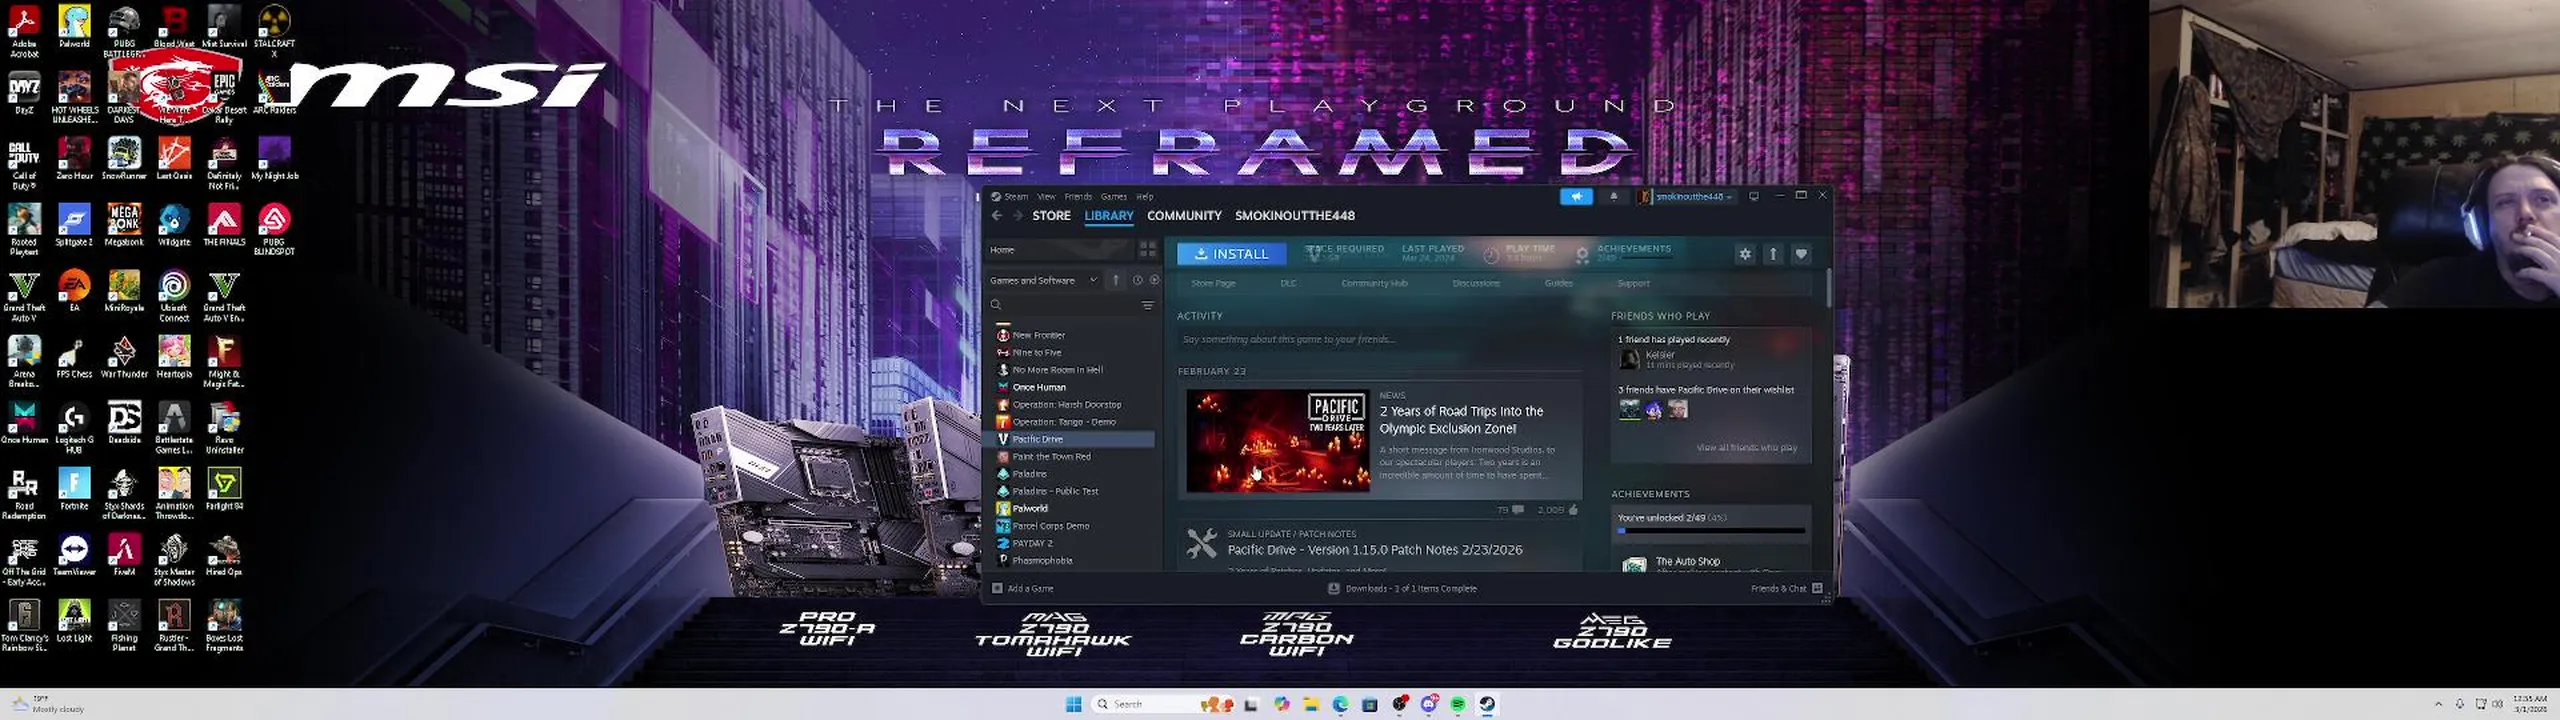This screenshot has width=2560, height=720.
Task: Click the blue announcements megaphone icon
Action: point(1576,197)
